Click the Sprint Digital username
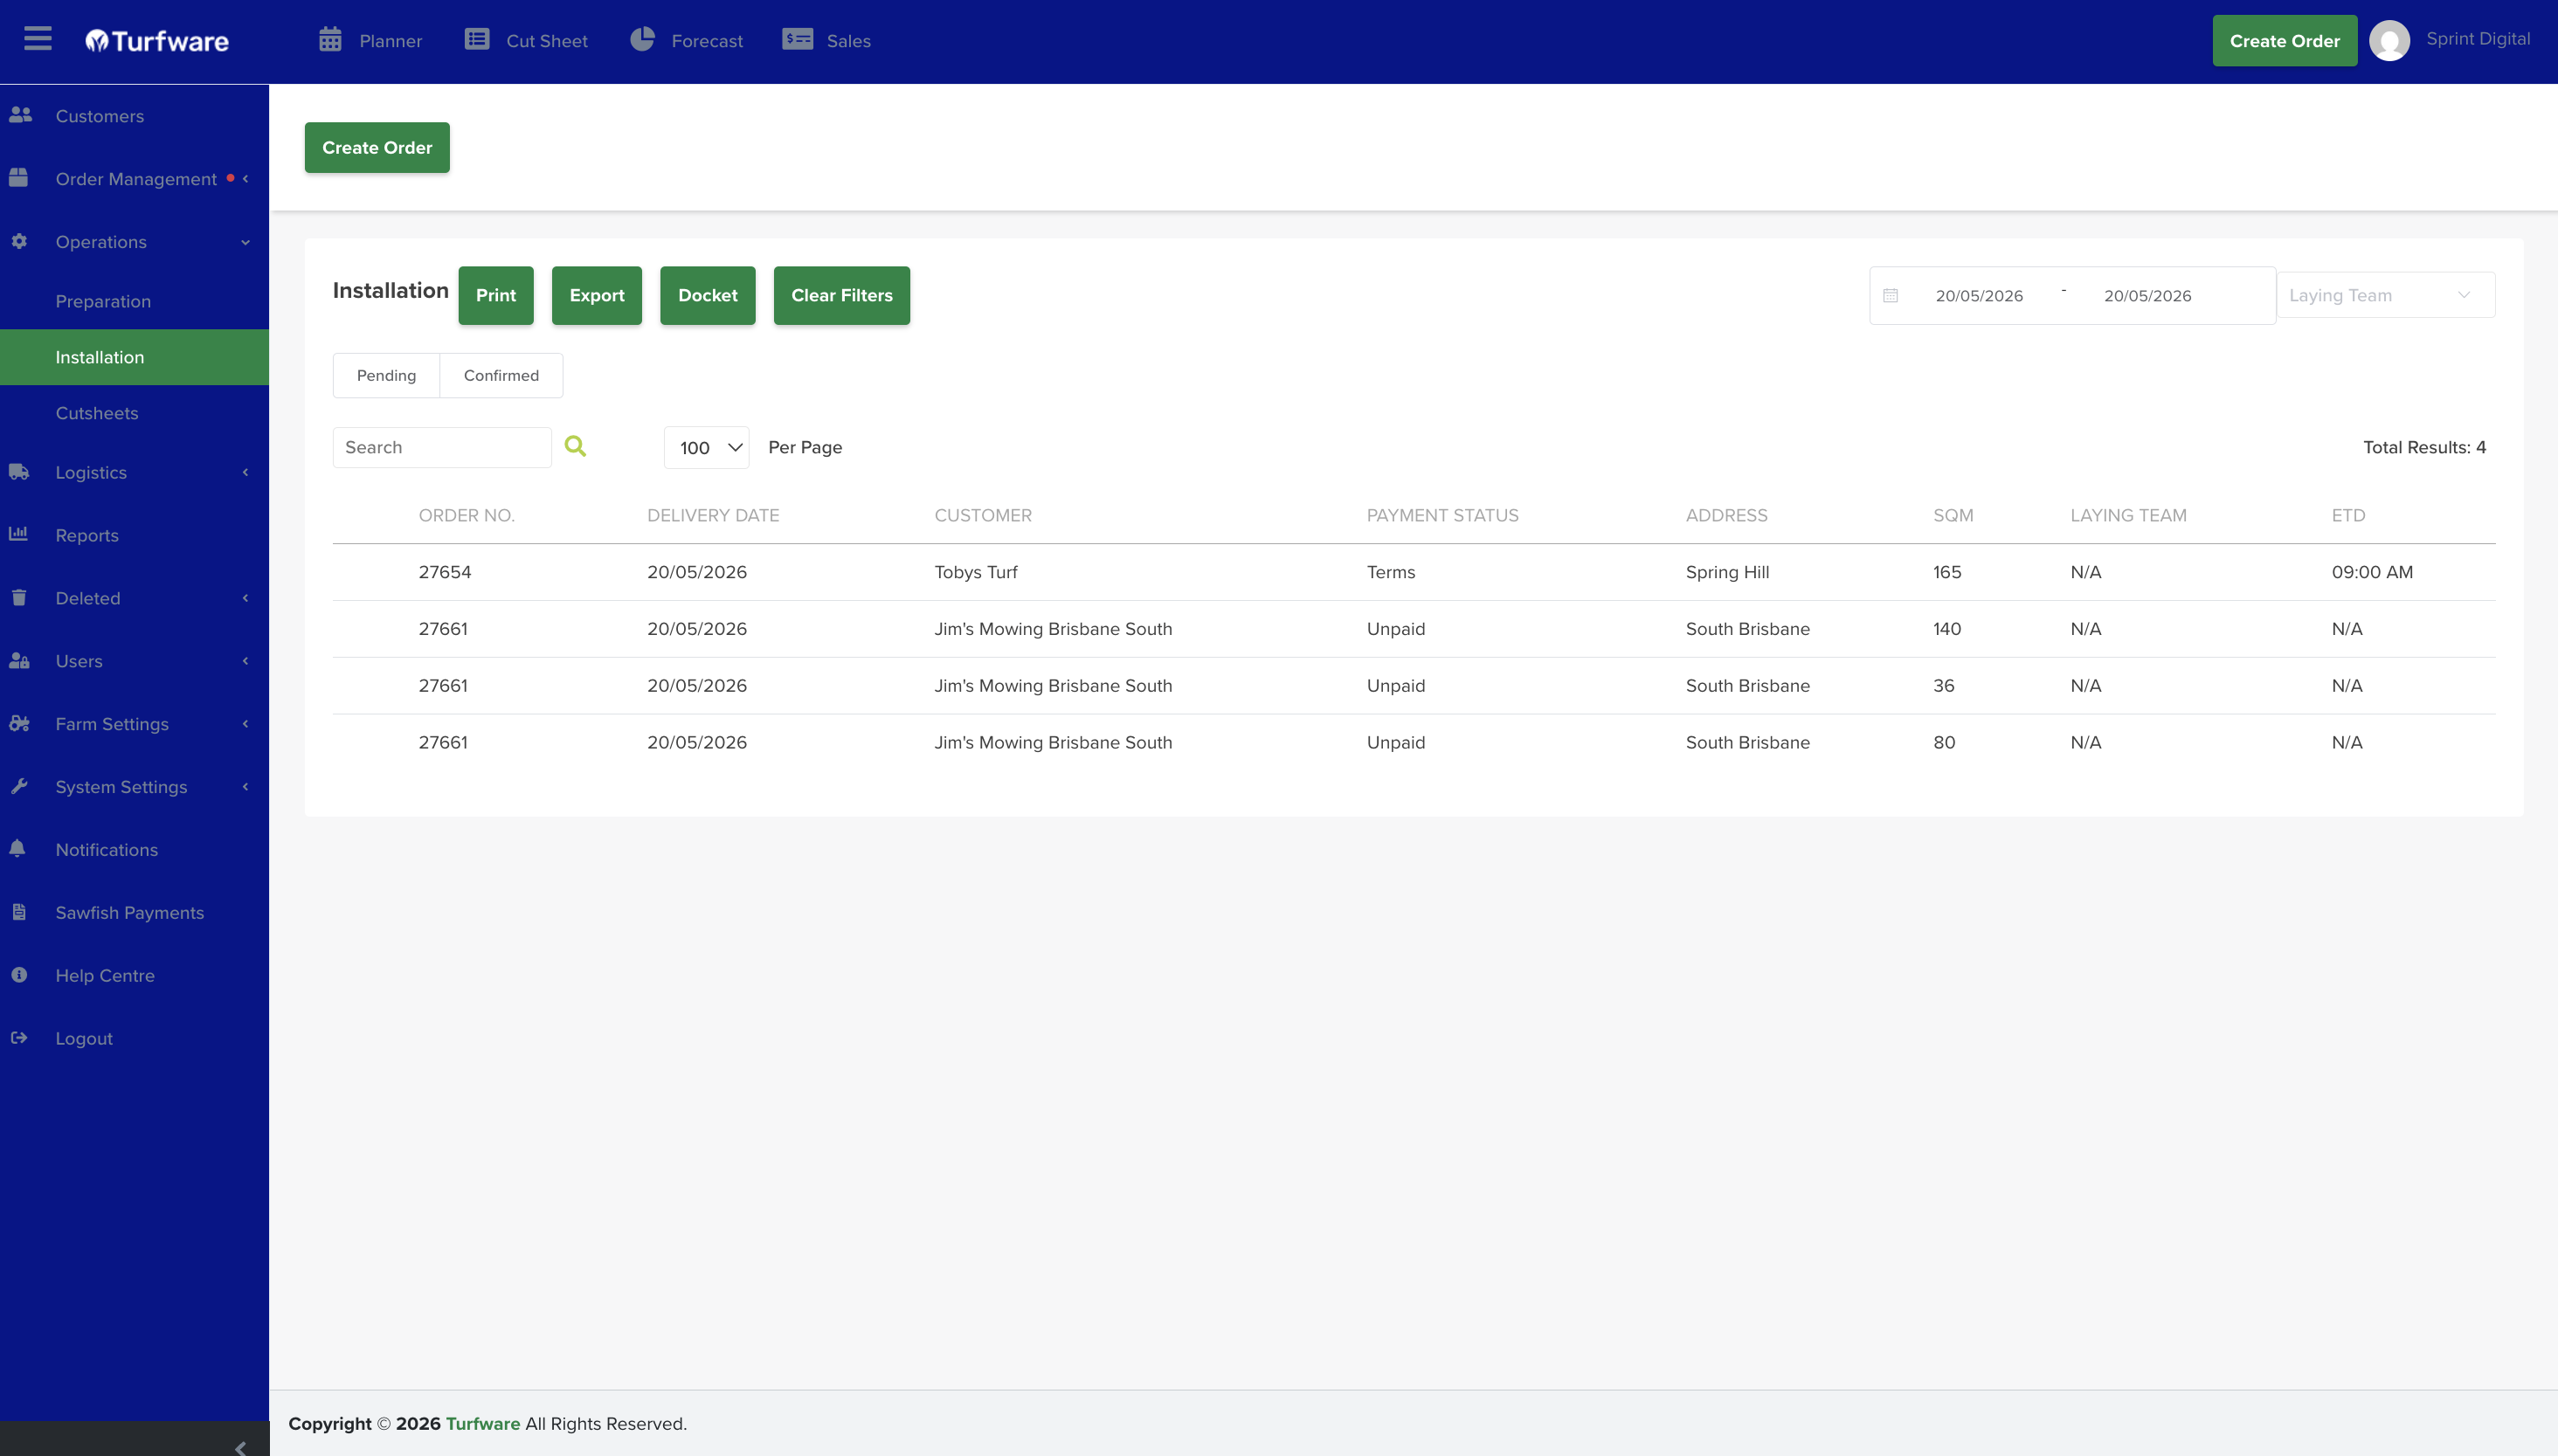 coord(2478,39)
